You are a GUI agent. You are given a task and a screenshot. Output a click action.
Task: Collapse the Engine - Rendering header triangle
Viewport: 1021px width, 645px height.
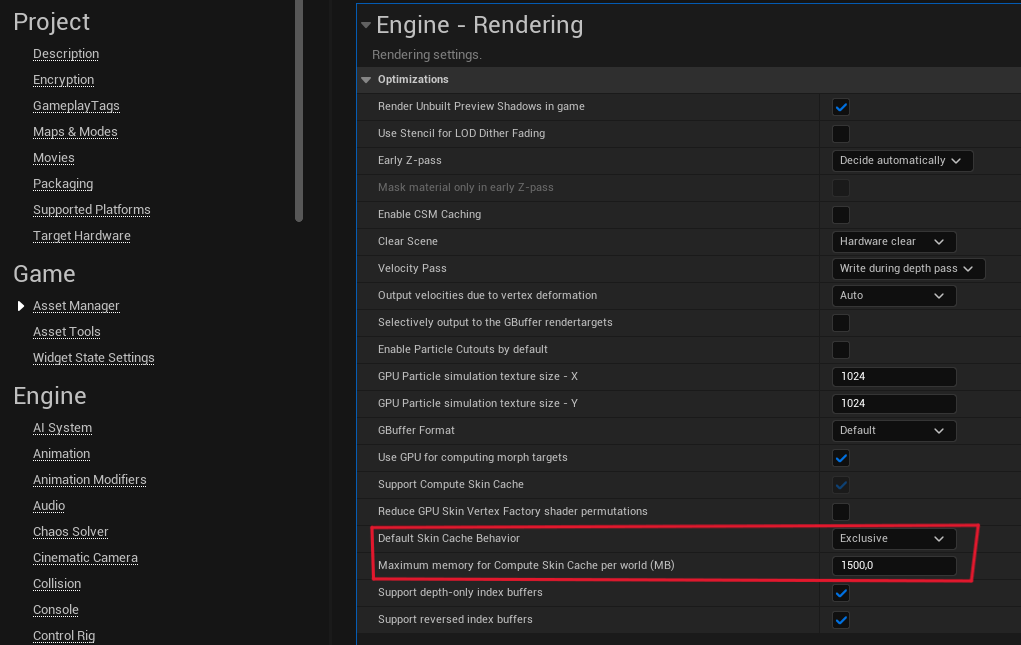tap(366, 25)
